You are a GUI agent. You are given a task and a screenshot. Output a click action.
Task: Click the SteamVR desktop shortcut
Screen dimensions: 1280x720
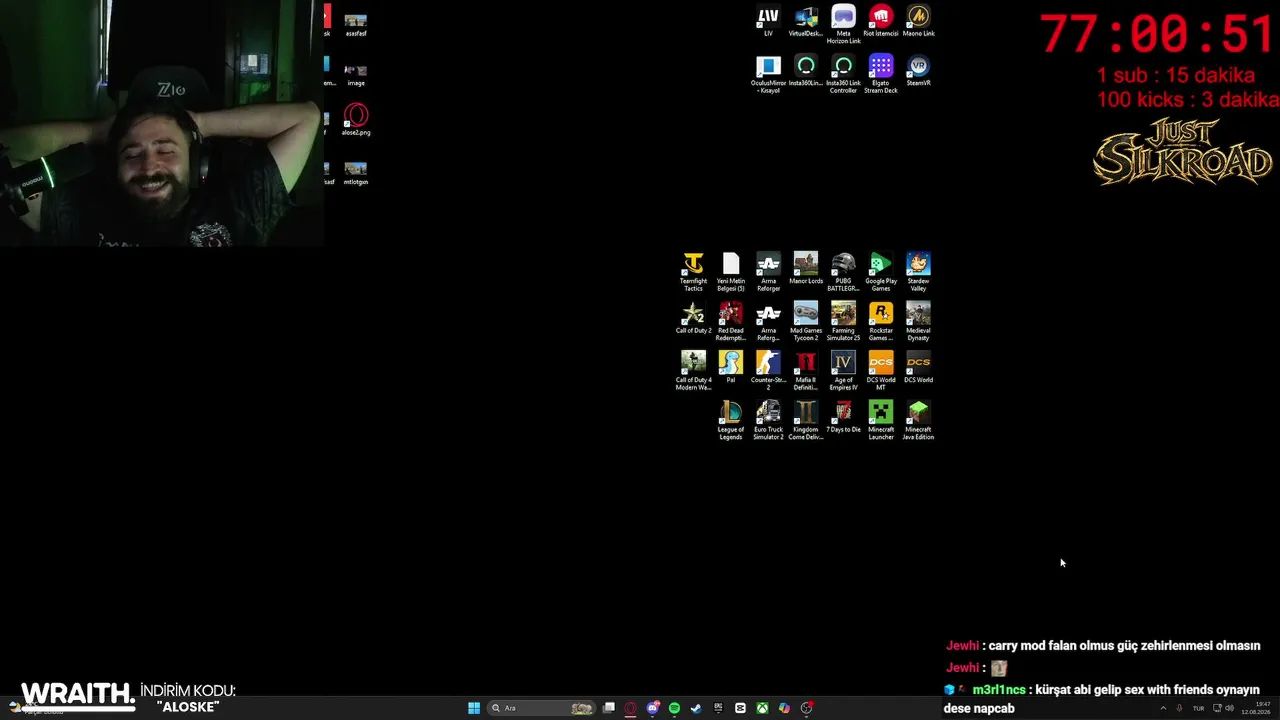tap(918, 71)
